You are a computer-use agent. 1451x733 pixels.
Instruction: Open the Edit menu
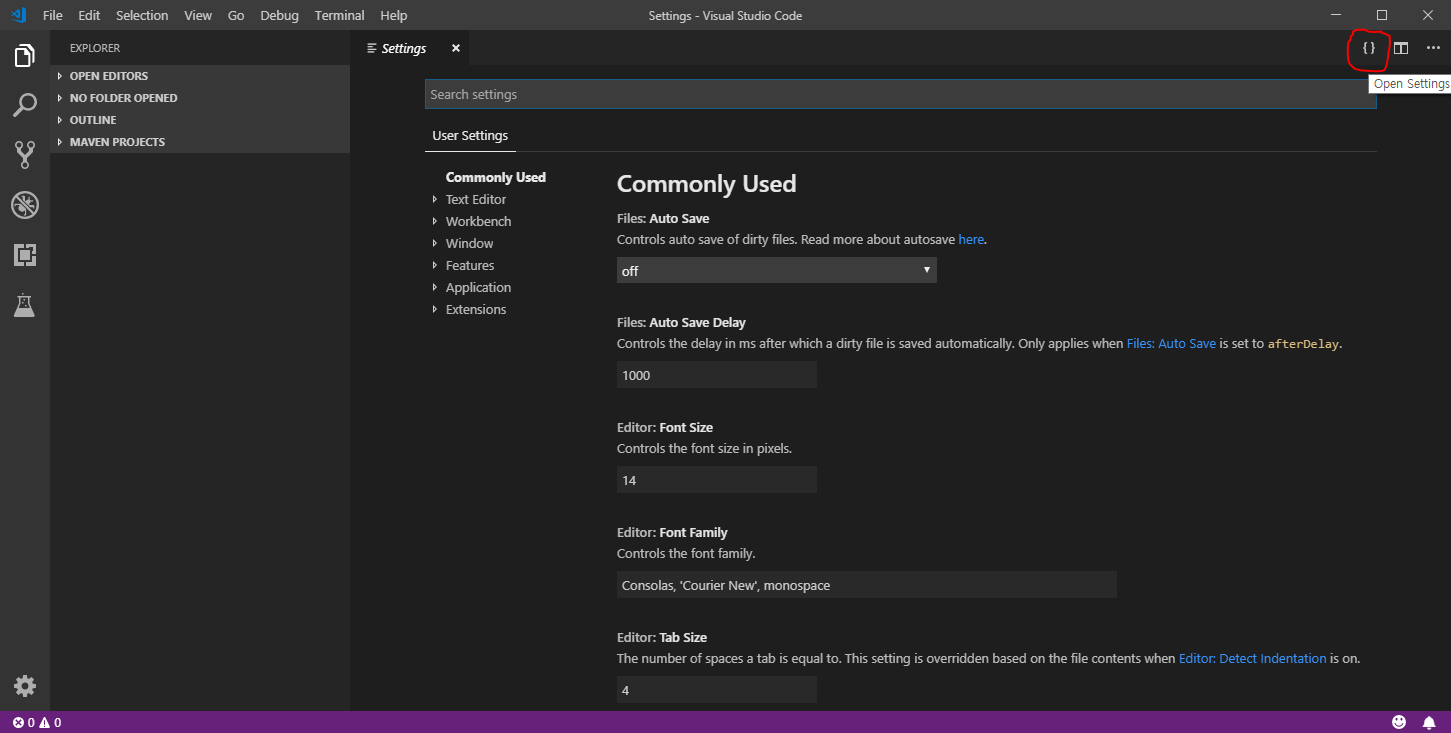click(89, 16)
